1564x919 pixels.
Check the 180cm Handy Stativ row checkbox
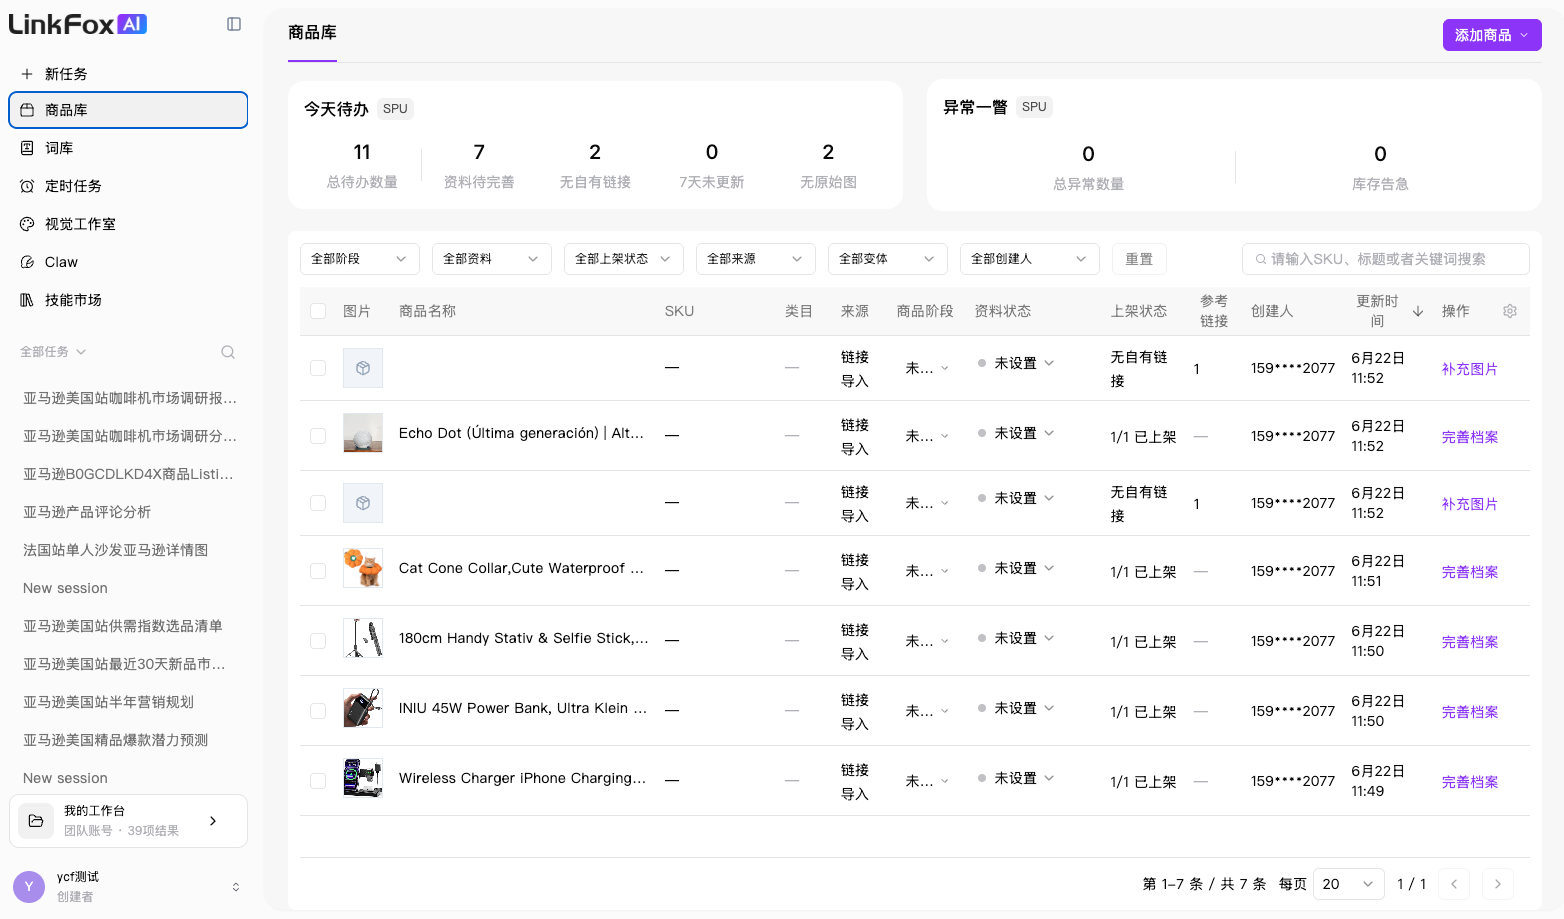[318, 641]
